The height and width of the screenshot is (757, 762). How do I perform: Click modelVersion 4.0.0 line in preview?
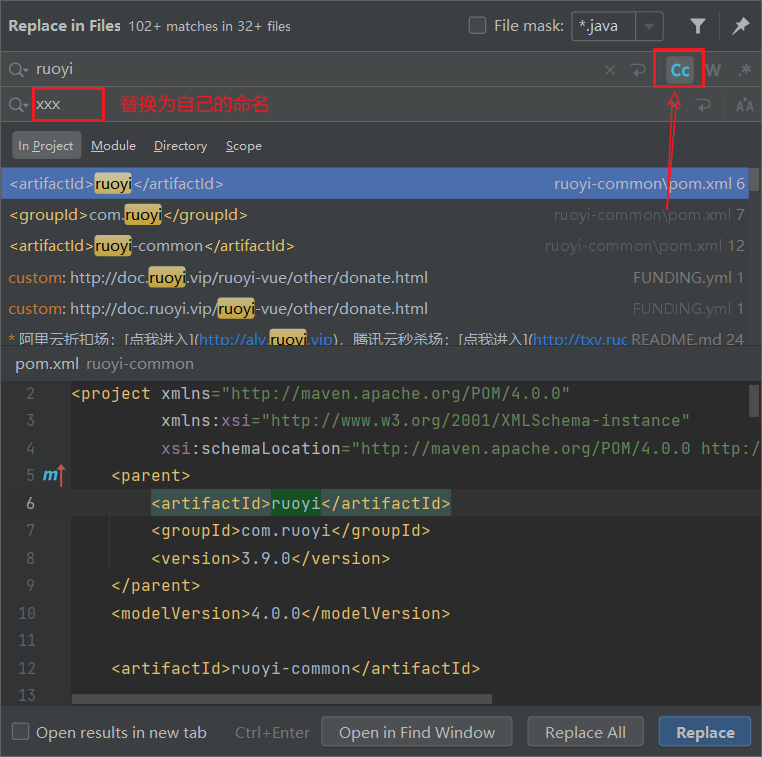point(281,613)
